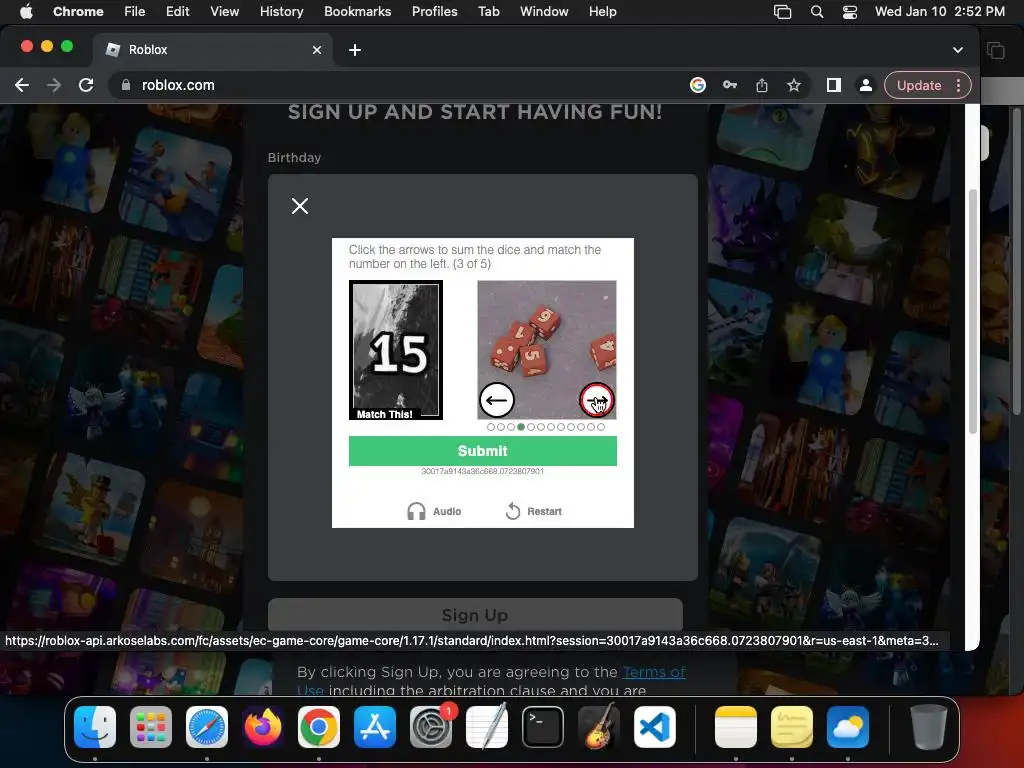Open the Profiles menu
The width and height of the screenshot is (1024, 768).
(434, 12)
